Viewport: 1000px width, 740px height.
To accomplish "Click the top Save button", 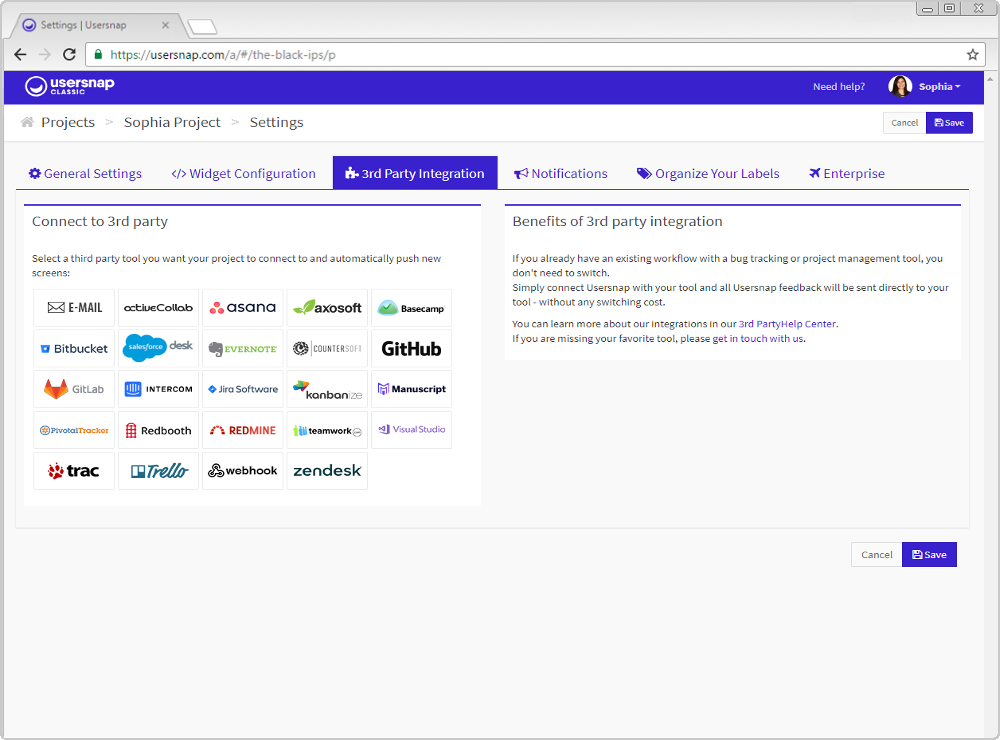I will pos(949,123).
